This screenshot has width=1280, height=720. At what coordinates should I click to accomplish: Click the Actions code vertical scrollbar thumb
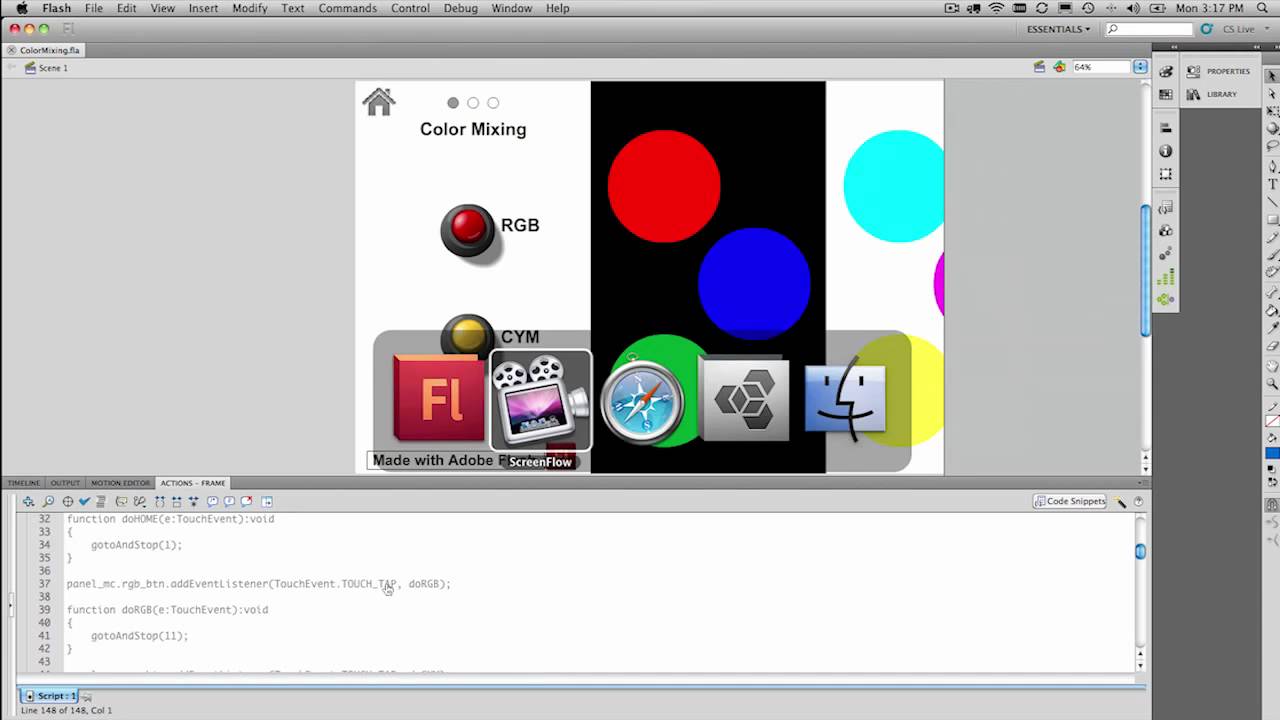1140,551
